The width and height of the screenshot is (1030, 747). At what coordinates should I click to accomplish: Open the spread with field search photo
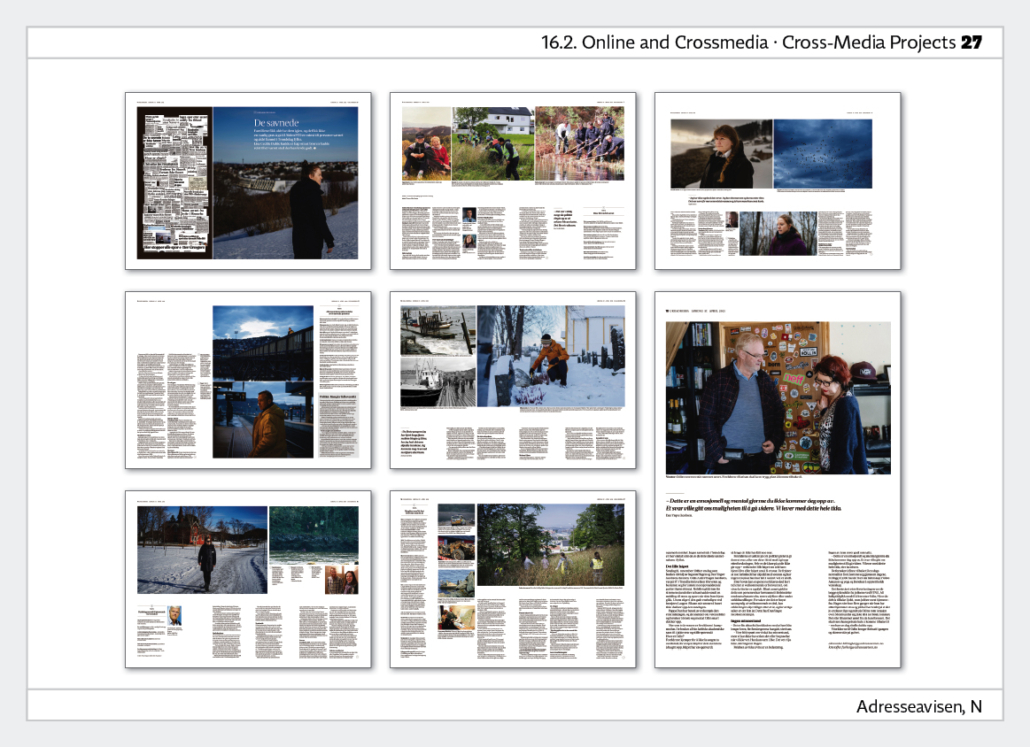513,579
